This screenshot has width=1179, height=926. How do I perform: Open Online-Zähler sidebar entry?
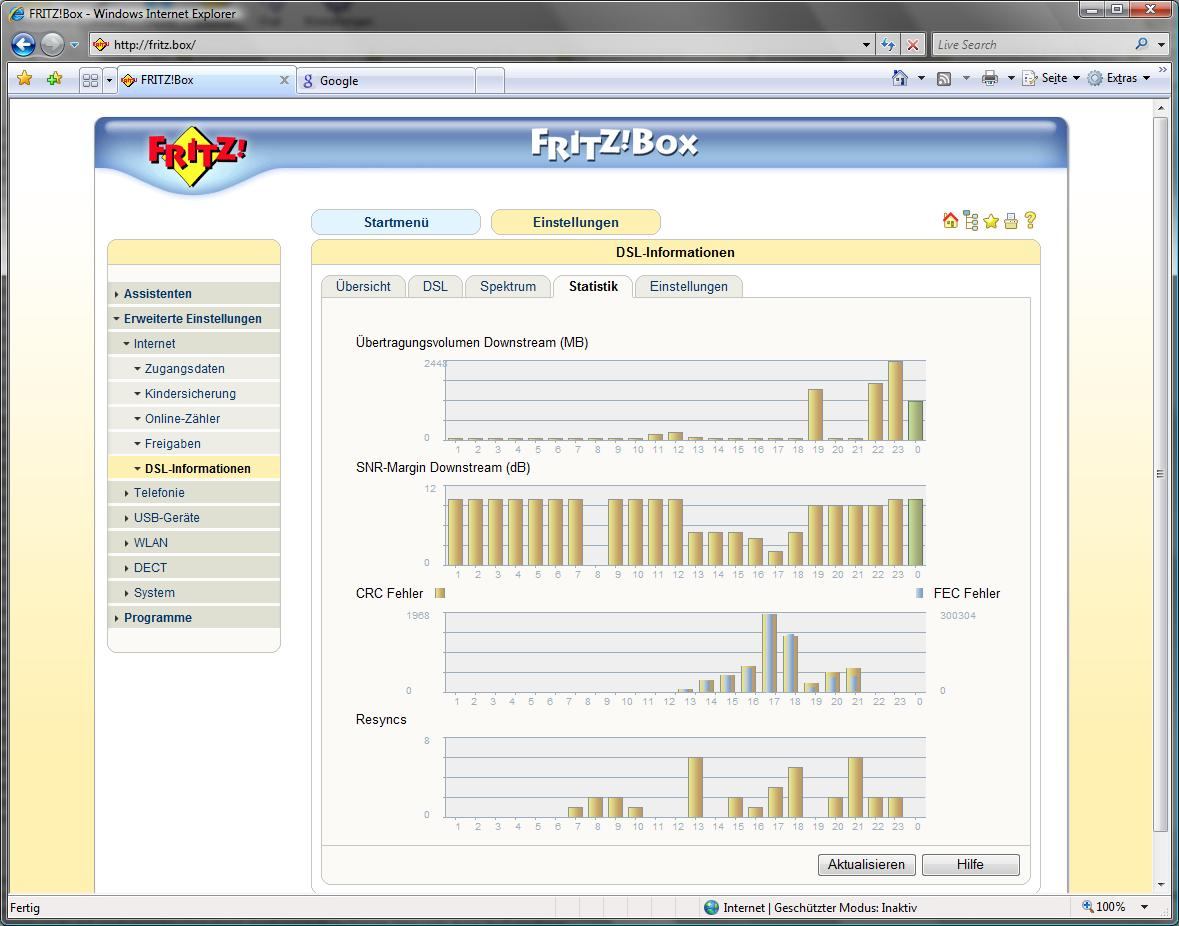click(194, 418)
